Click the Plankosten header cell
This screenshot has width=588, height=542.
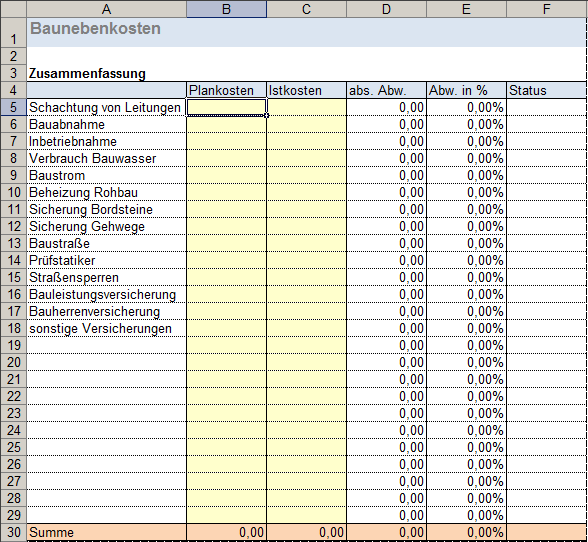coord(226,90)
